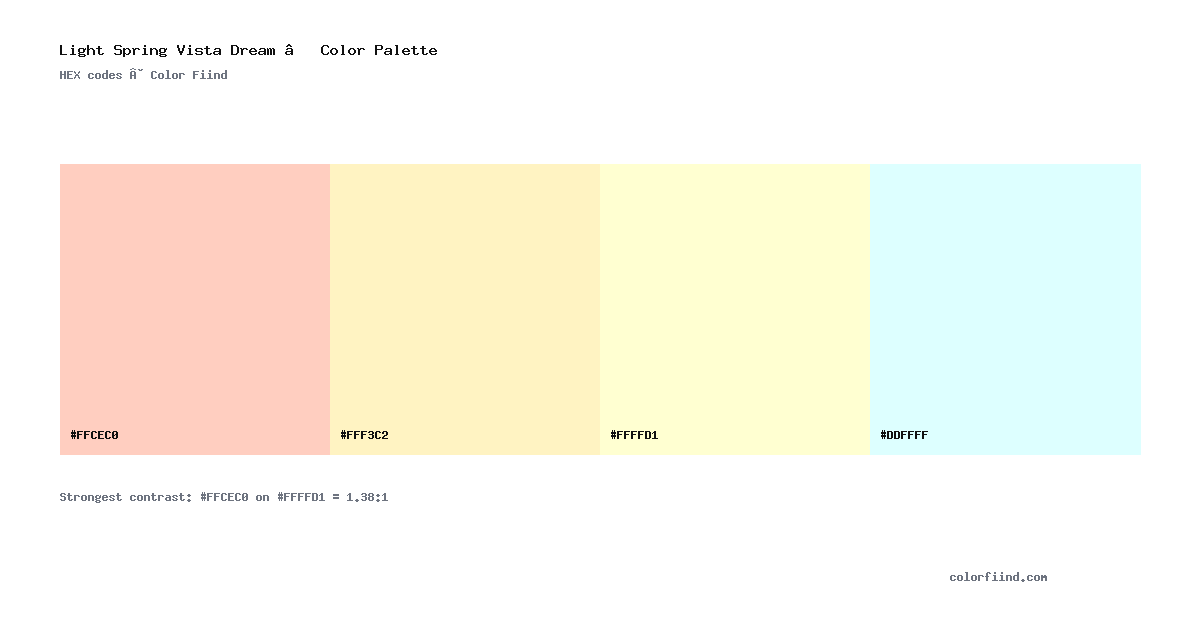Open the colorfiind.com link
This screenshot has height=630, width=1200.
tap(998, 577)
